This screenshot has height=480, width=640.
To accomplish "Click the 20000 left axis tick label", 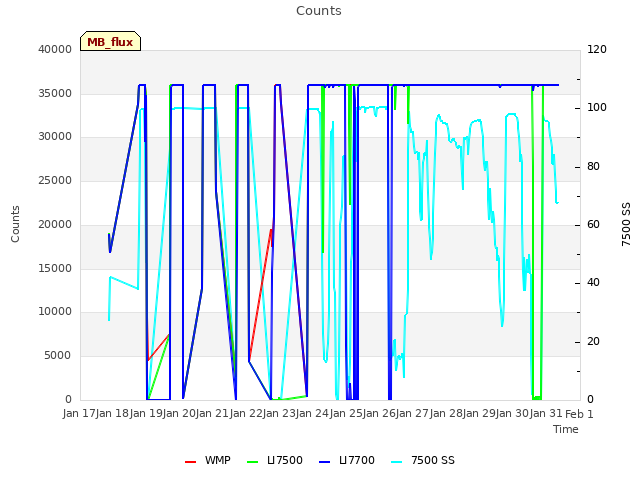I will point(55,224).
